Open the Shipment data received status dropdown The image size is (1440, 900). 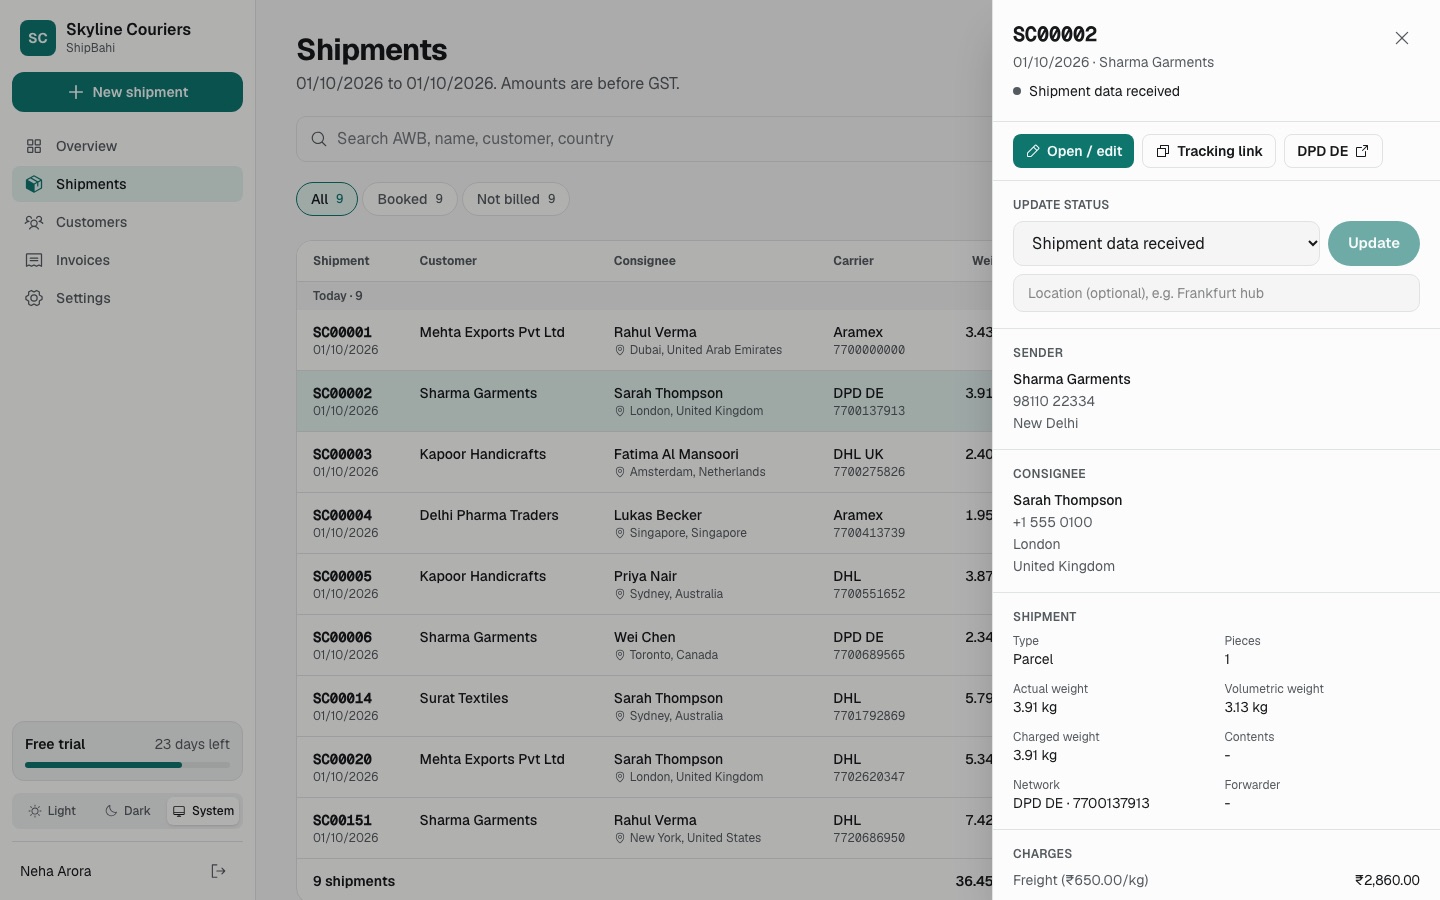(x=1166, y=244)
